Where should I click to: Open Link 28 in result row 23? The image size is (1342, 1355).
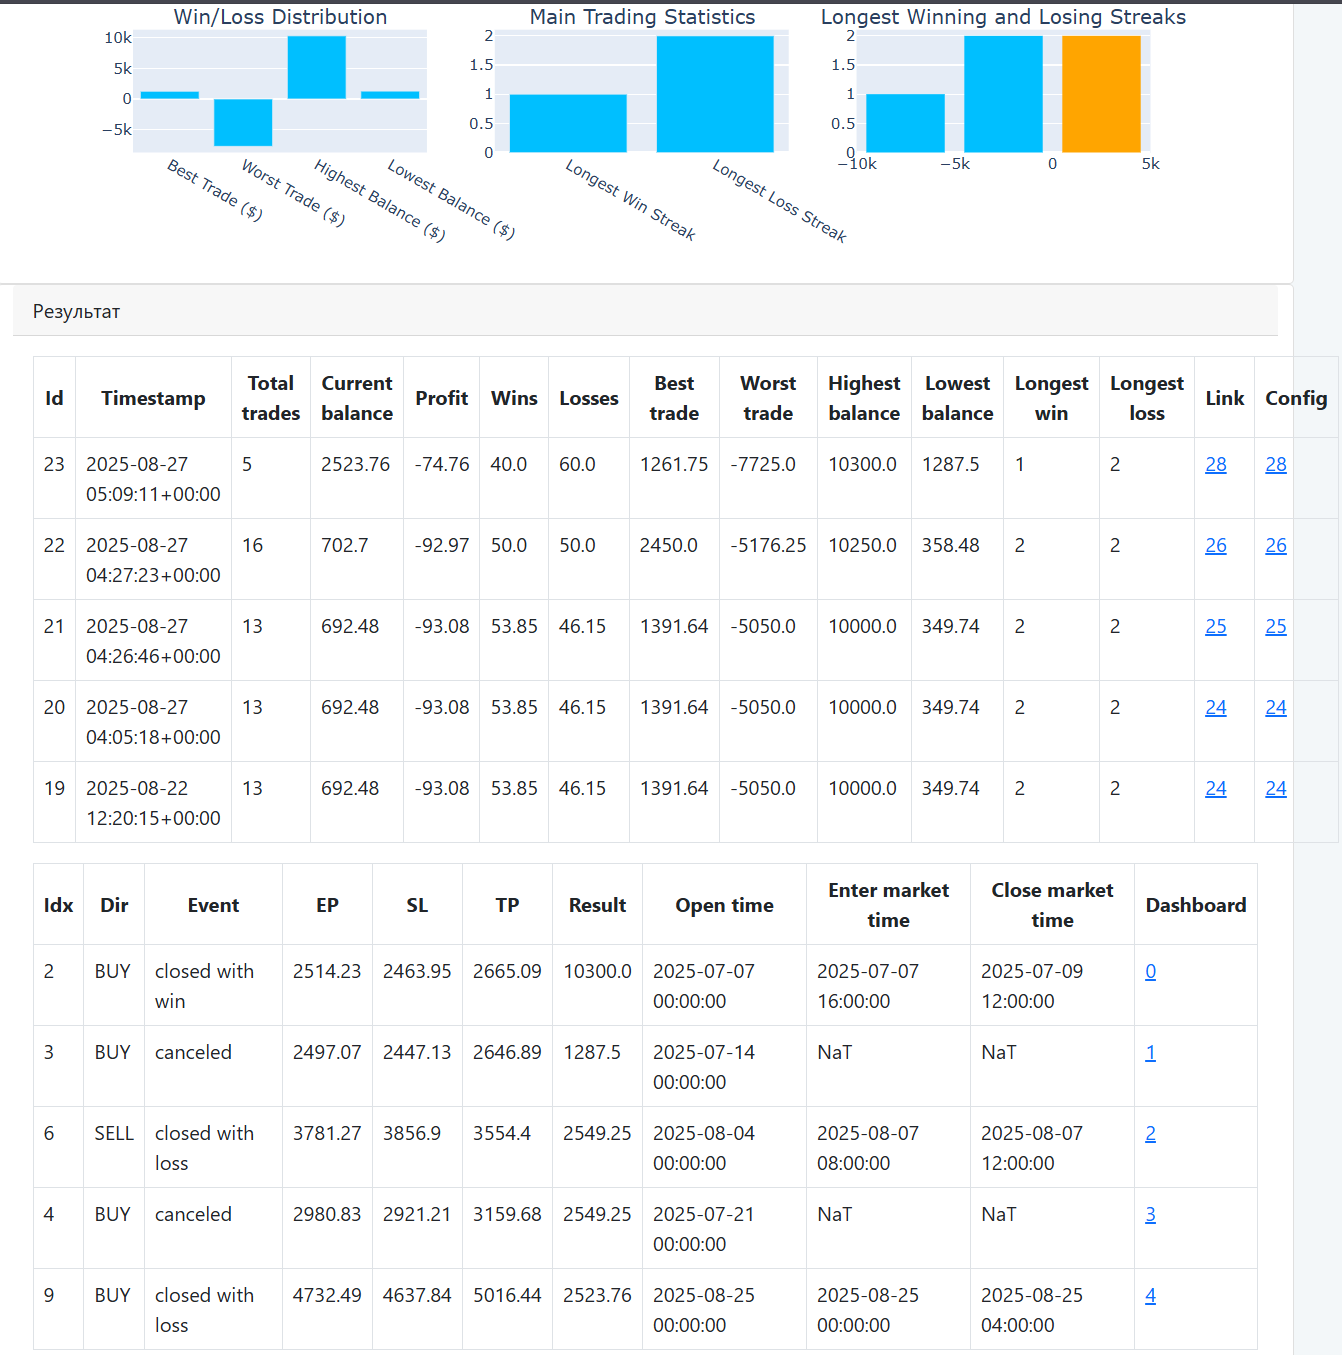click(x=1215, y=465)
